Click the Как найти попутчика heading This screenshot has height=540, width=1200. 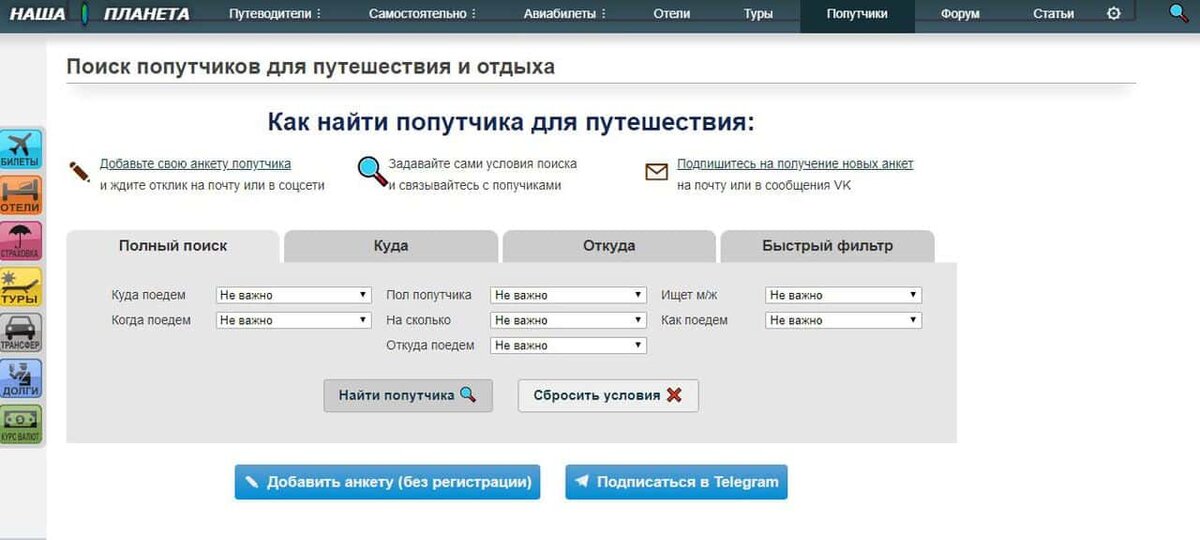coord(511,122)
